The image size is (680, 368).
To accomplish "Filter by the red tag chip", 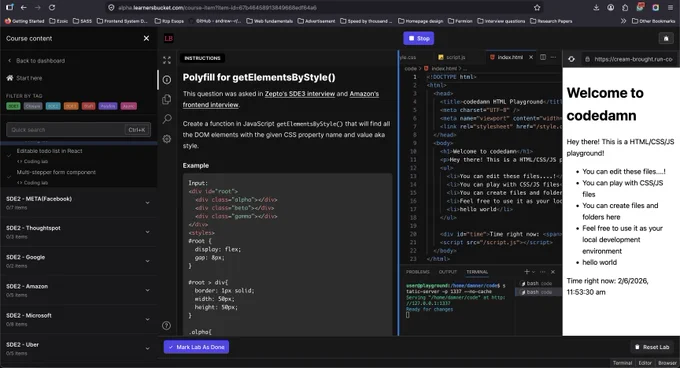I will click(88, 106).
